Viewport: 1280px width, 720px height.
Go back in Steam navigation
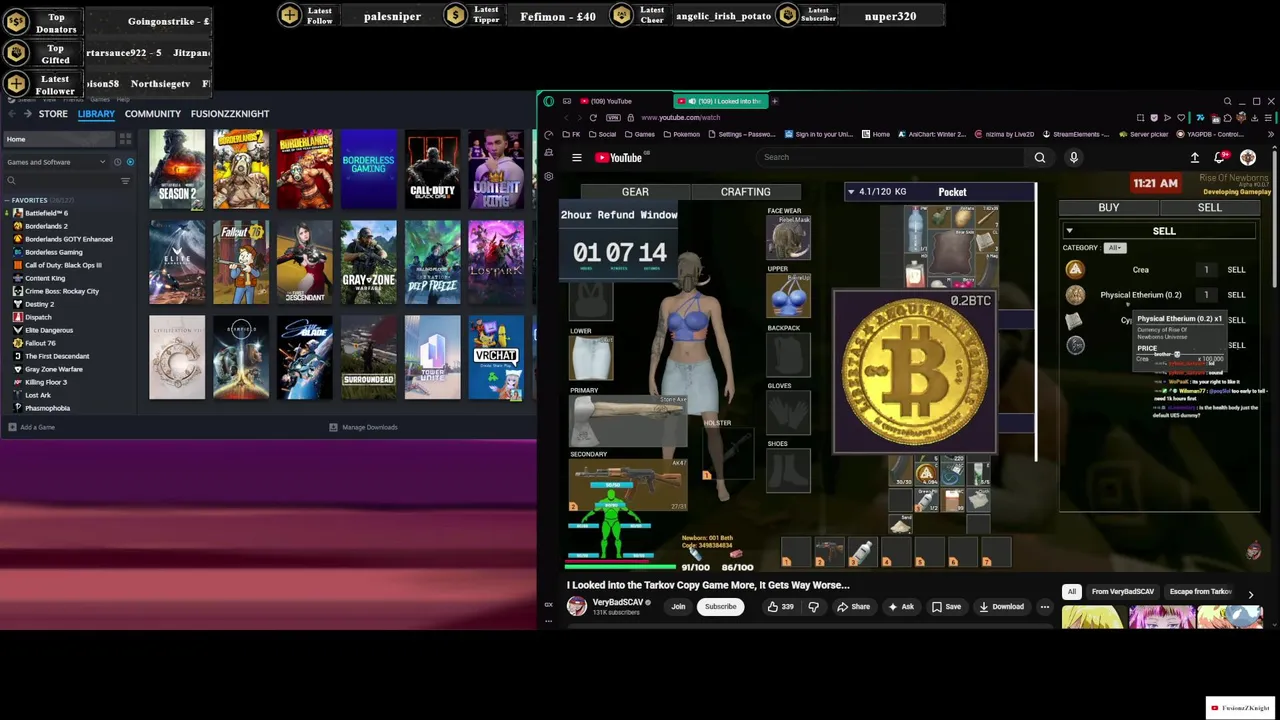pyautogui.click(x=12, y=114)
